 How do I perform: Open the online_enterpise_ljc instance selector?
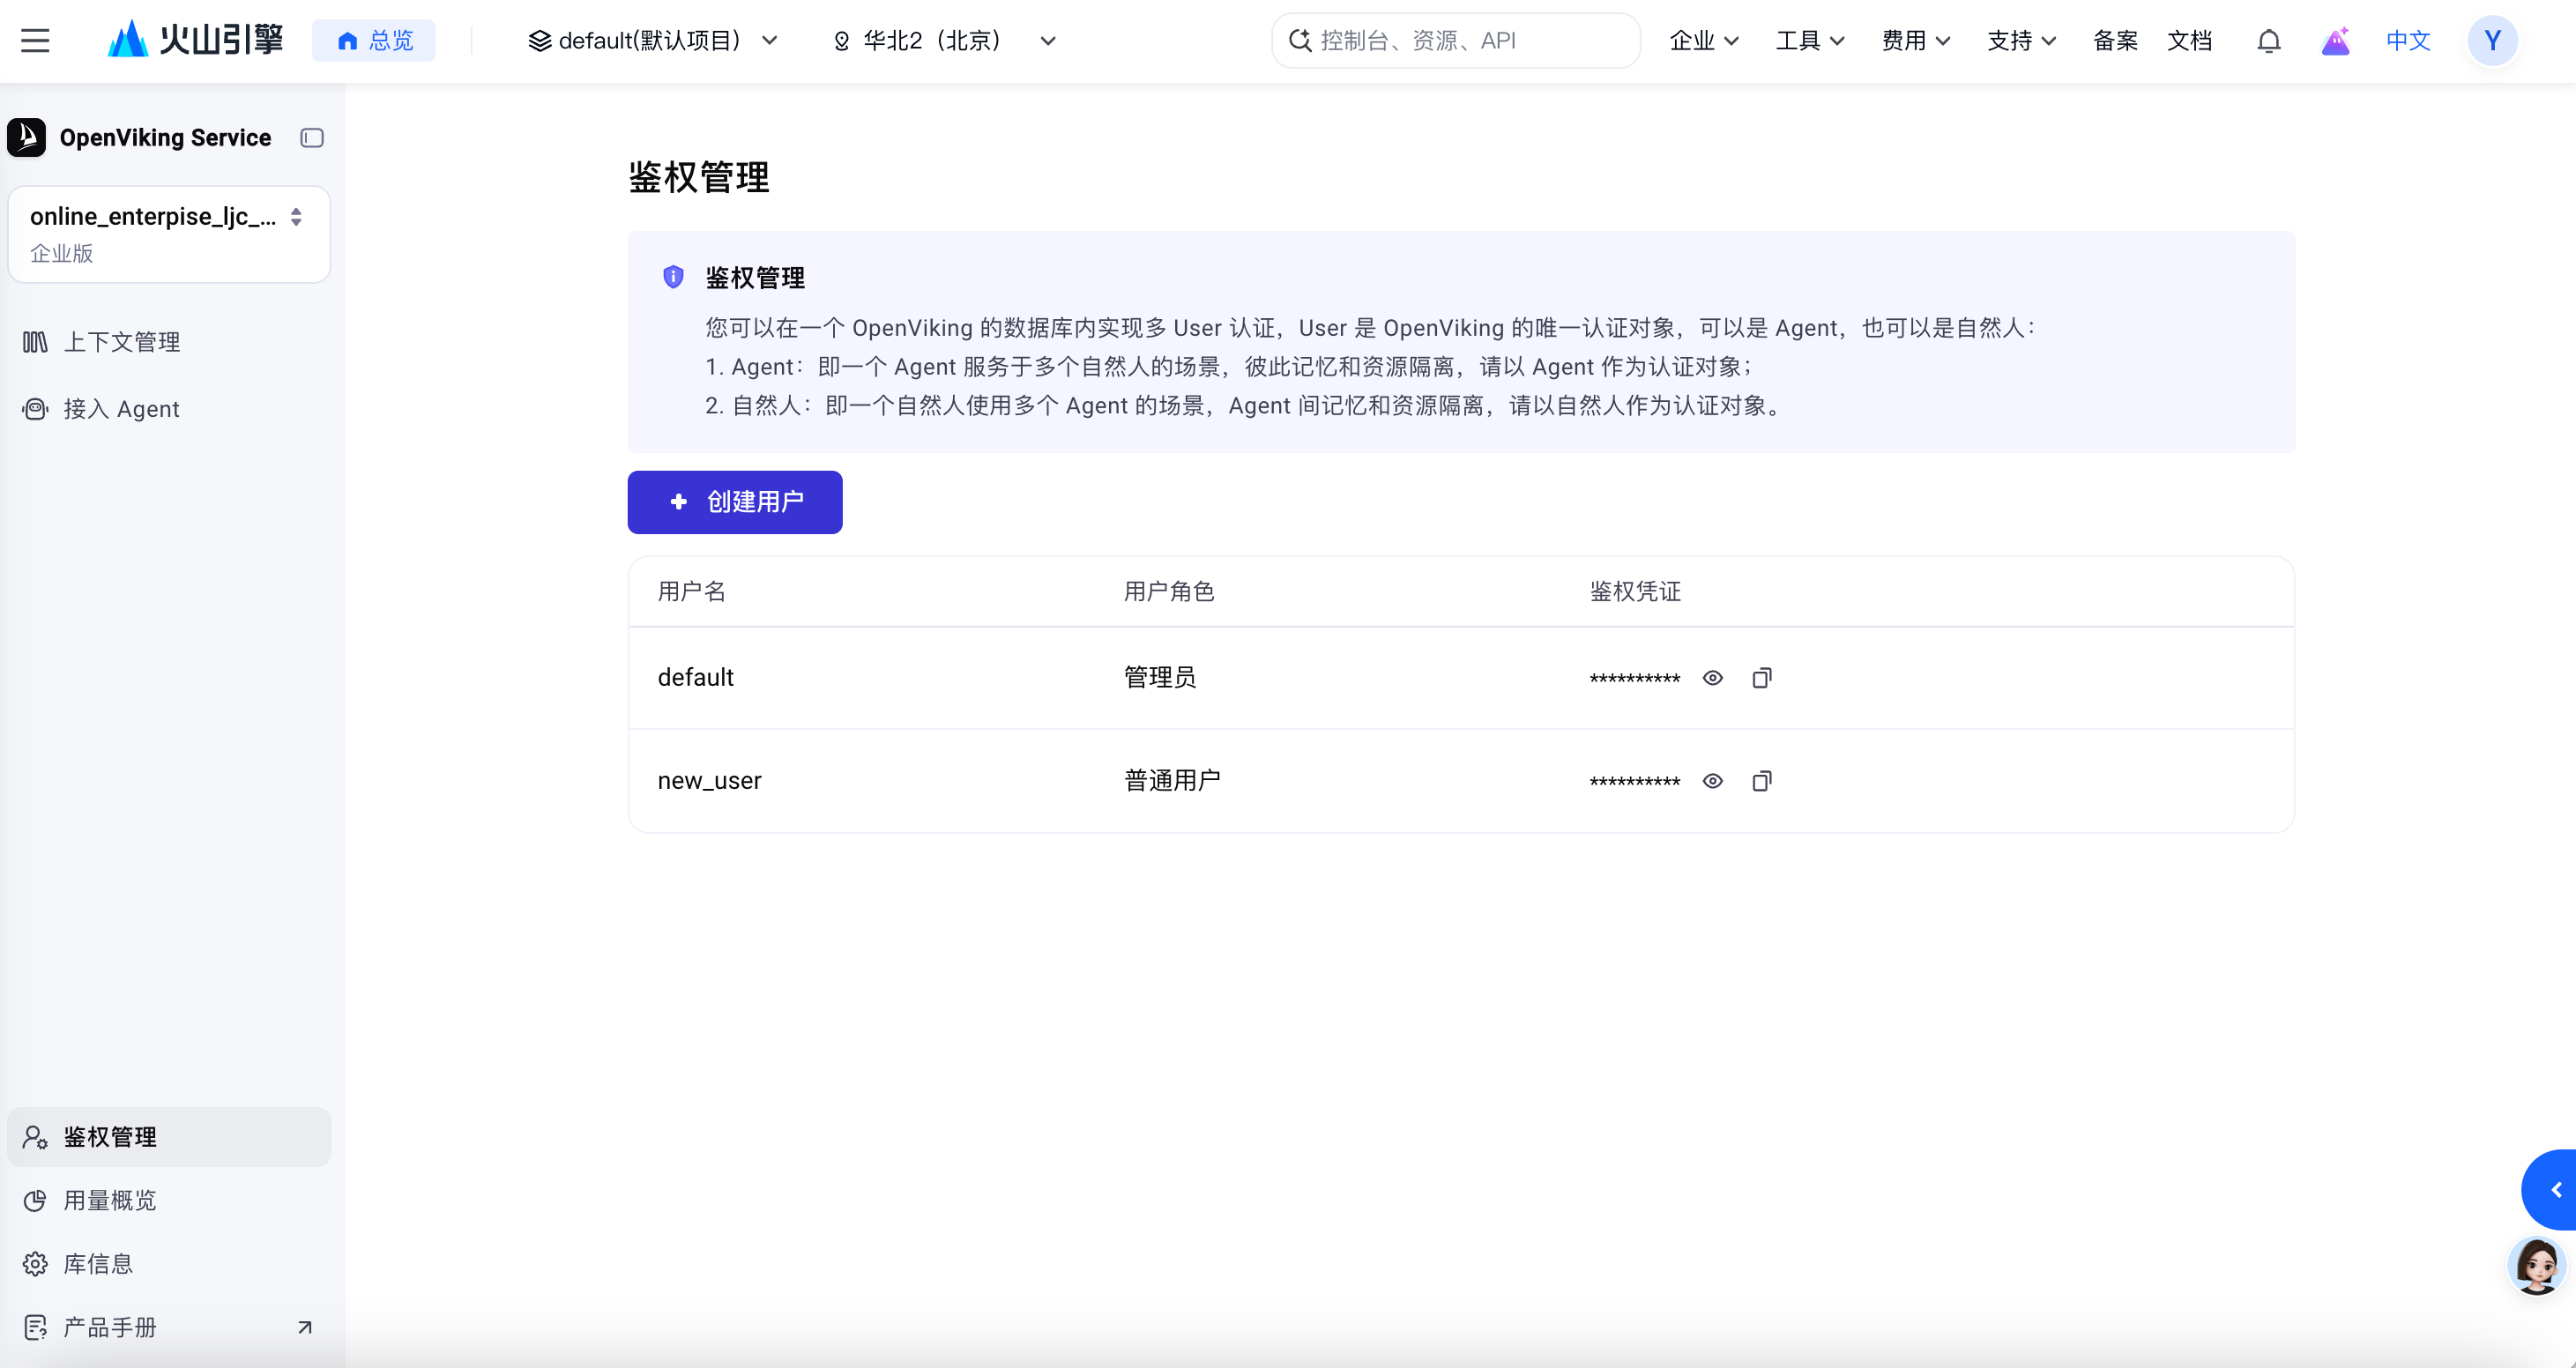coord(169,234)
